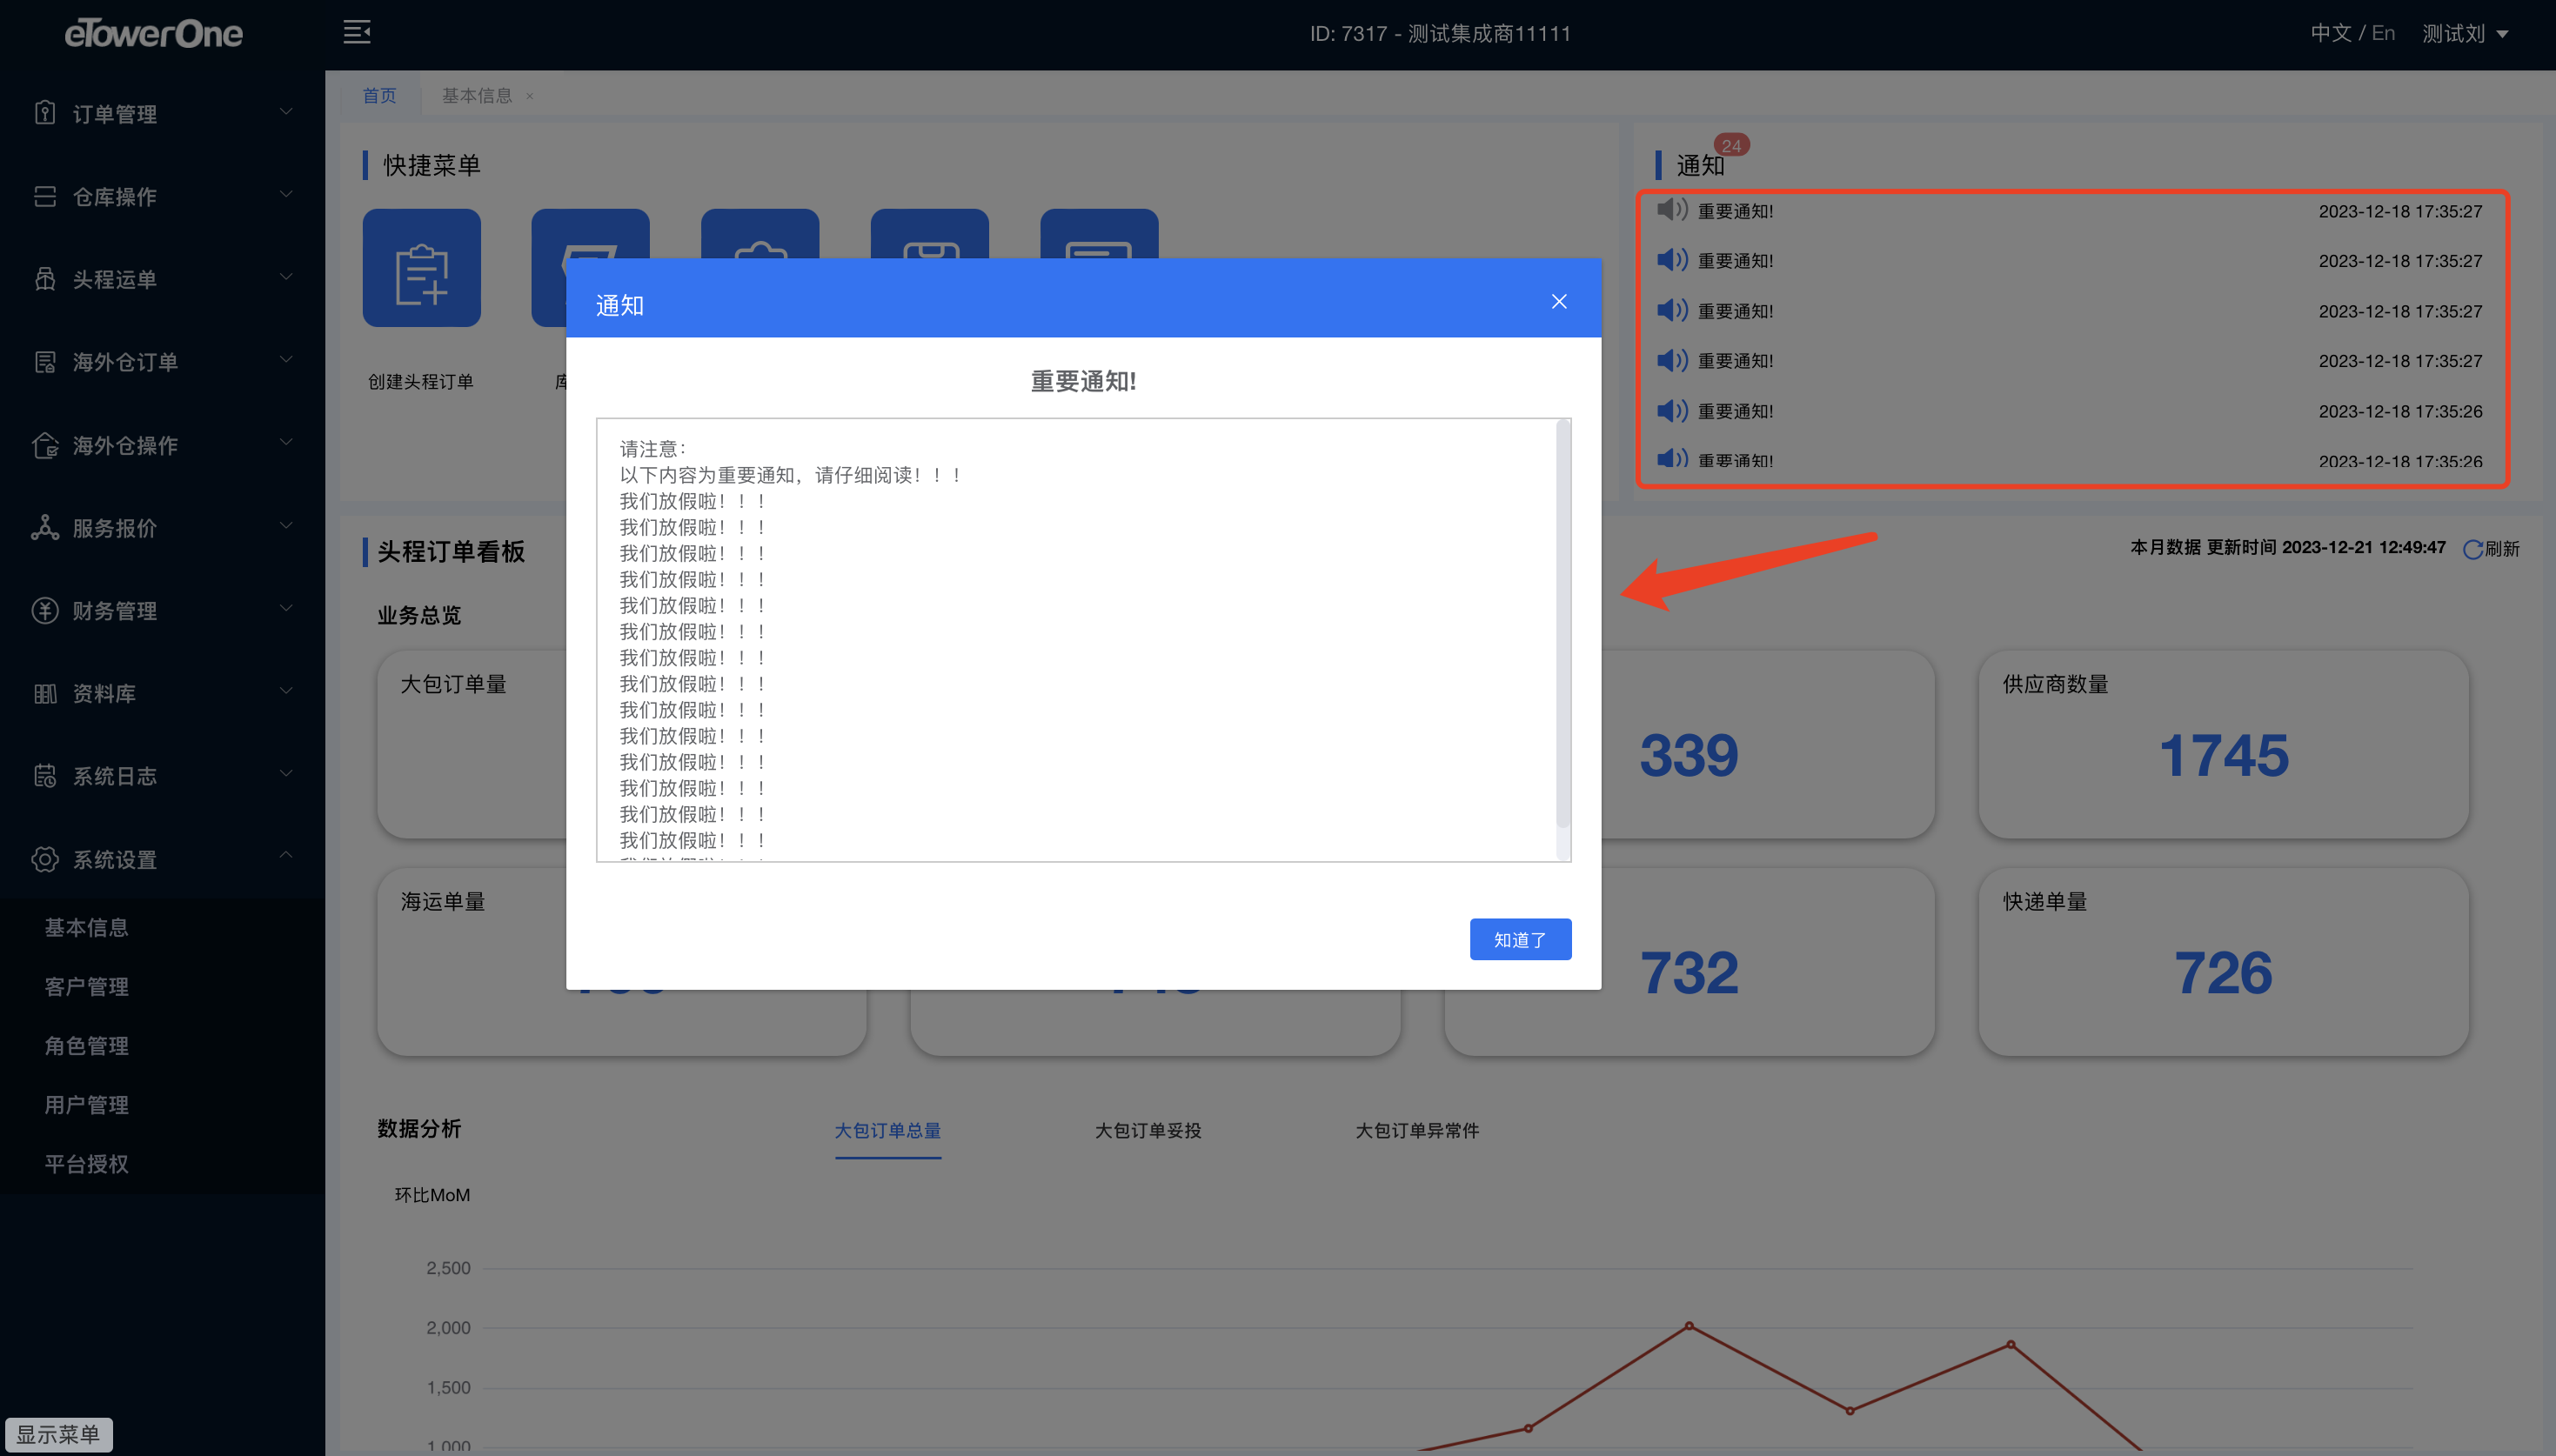This screenshot has width=2556, height=1456.
Task: Click the refresh icon next to 刷新
Action: [x=2472, y=549]
